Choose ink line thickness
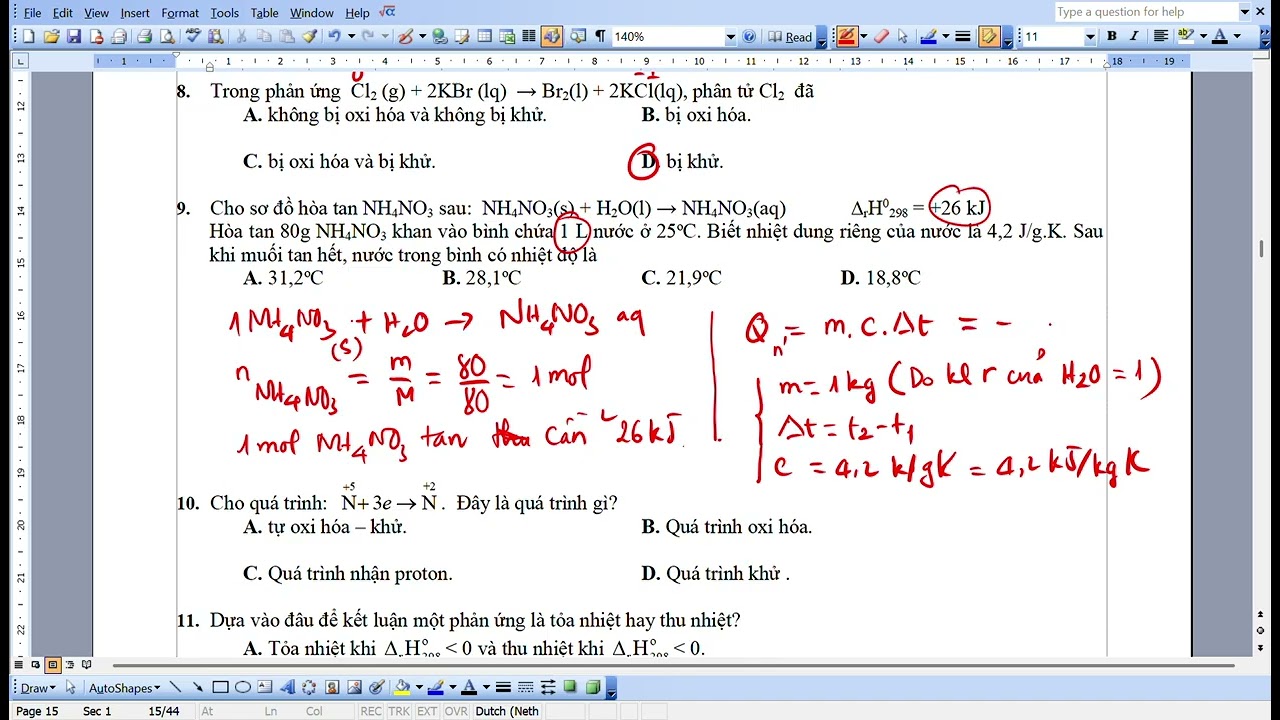 (x=963, y=36)
